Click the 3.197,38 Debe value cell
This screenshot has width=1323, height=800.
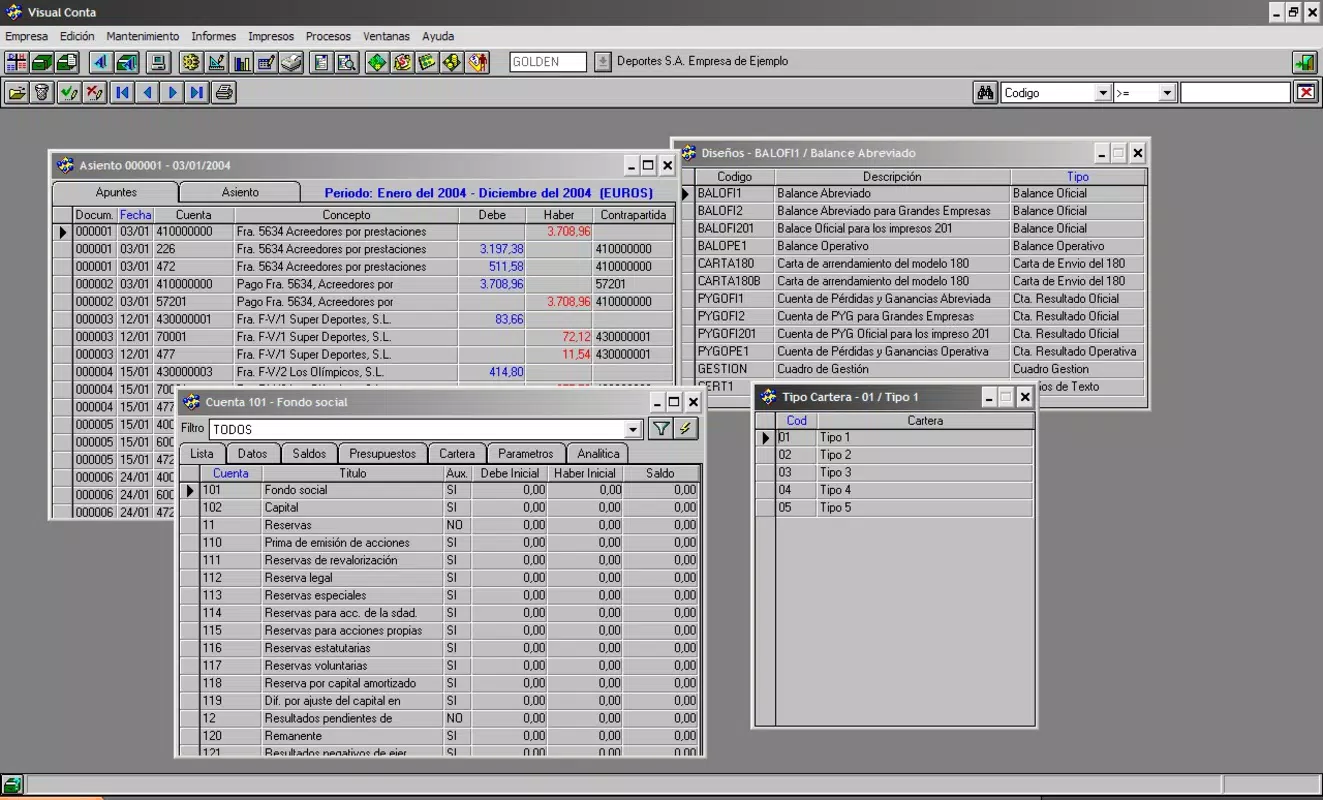pos(492,249)
